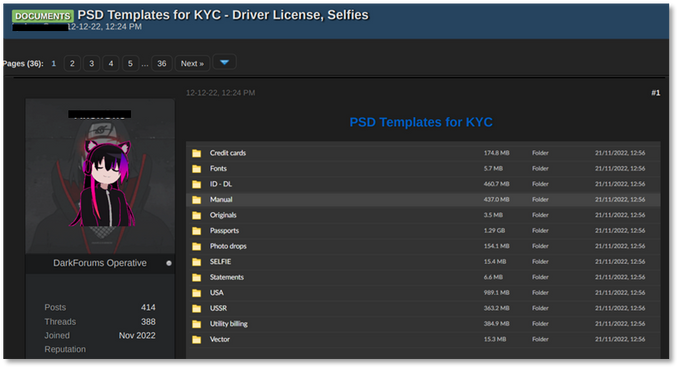Open the #1 post permalink
Screen dimensions: 680x370
click(x=655, y=93)
